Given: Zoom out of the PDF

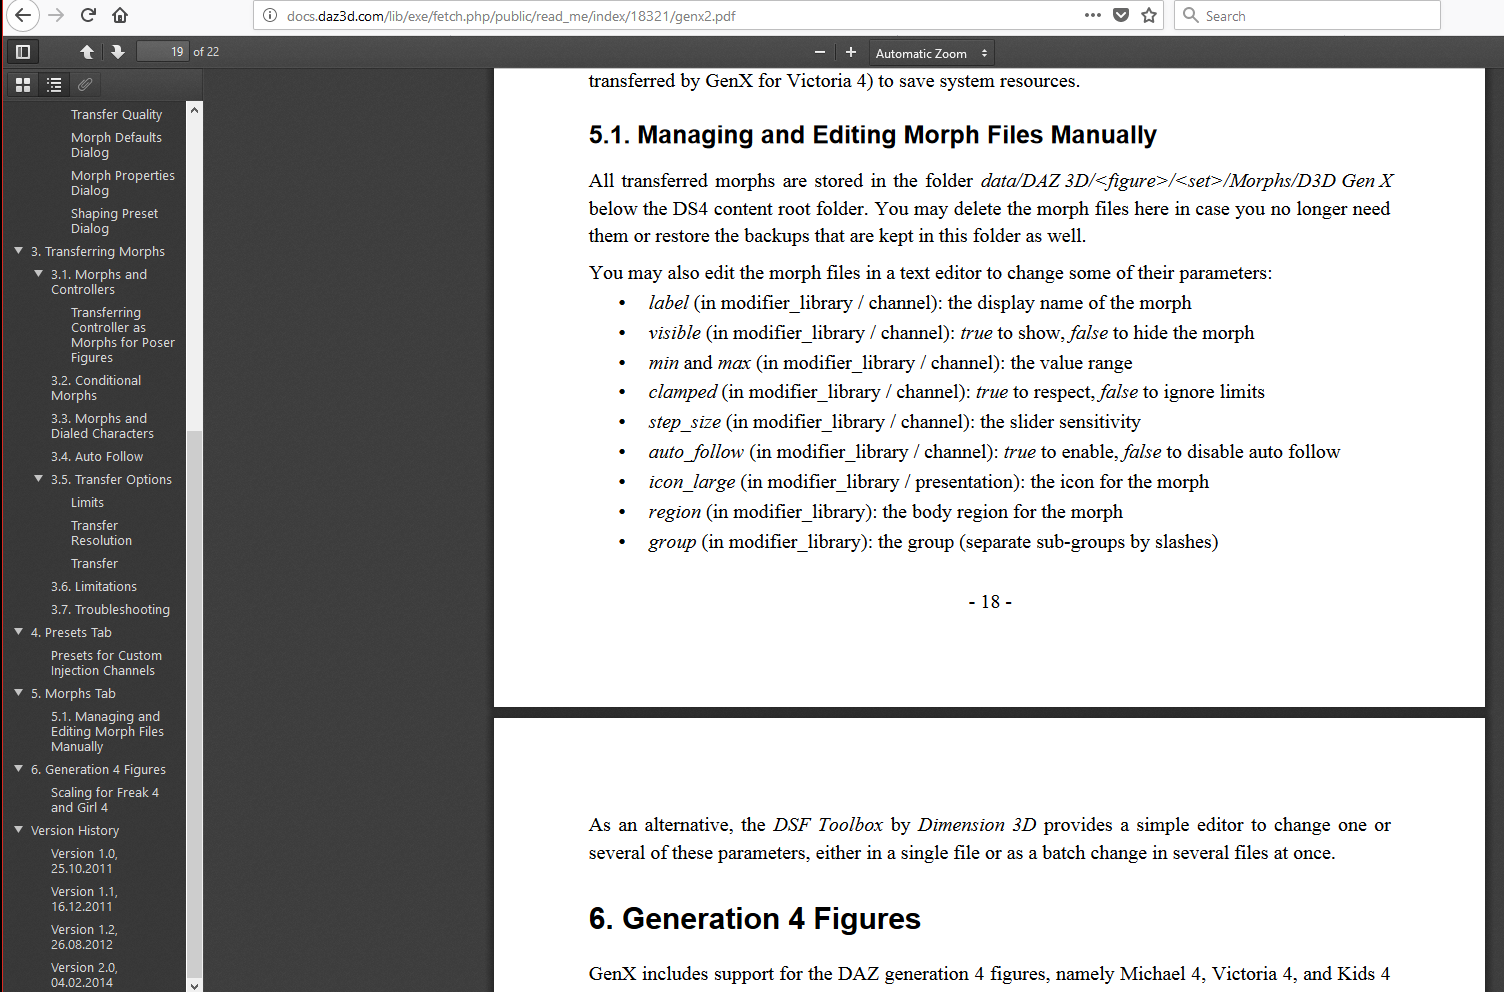Looking at the screenshot, I should pos(820,52).
